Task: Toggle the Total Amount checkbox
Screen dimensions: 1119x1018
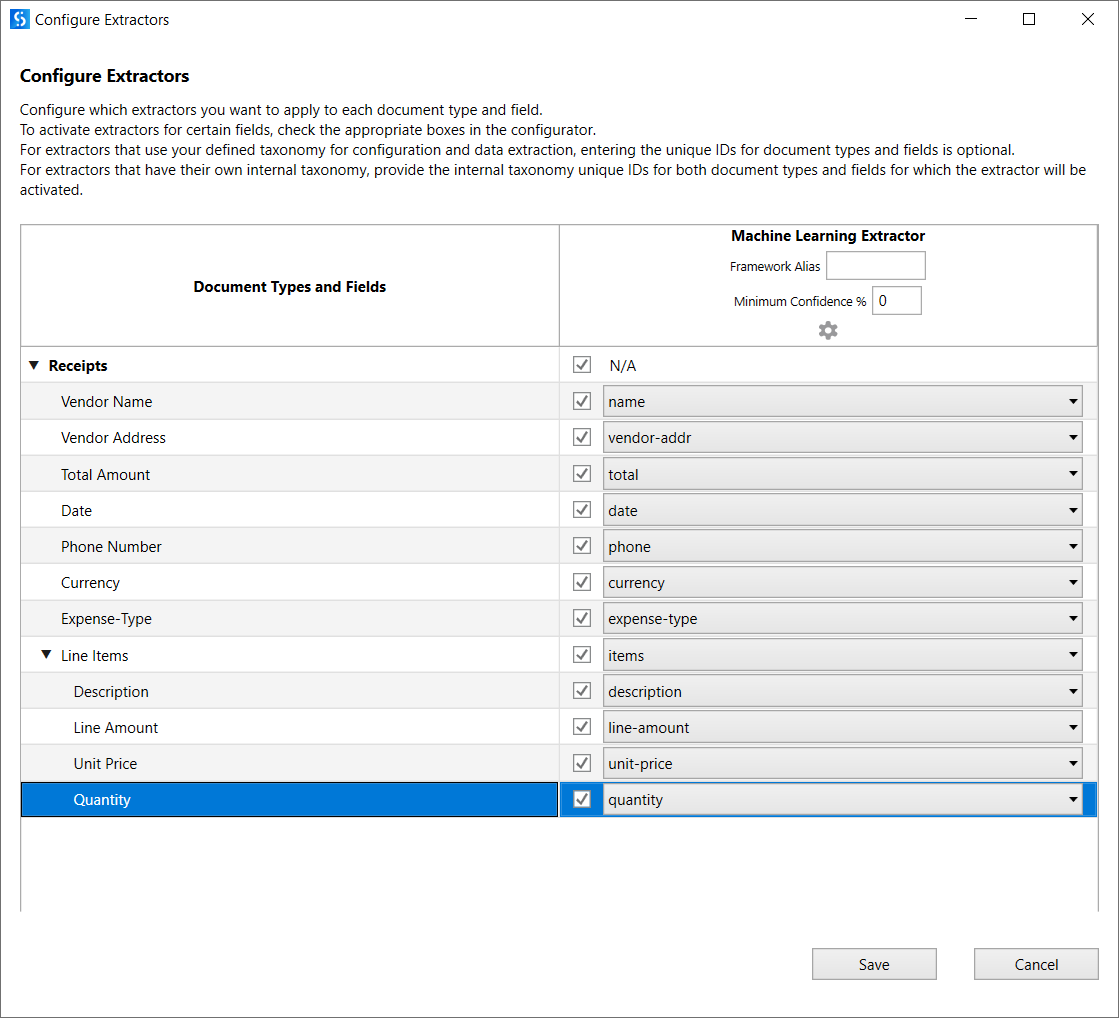Action: tap(582, 474)
